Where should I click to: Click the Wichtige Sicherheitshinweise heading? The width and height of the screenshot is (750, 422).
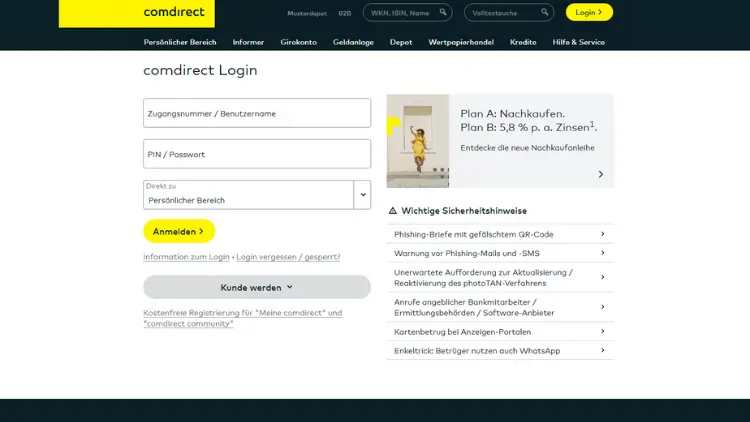point(464,211)
